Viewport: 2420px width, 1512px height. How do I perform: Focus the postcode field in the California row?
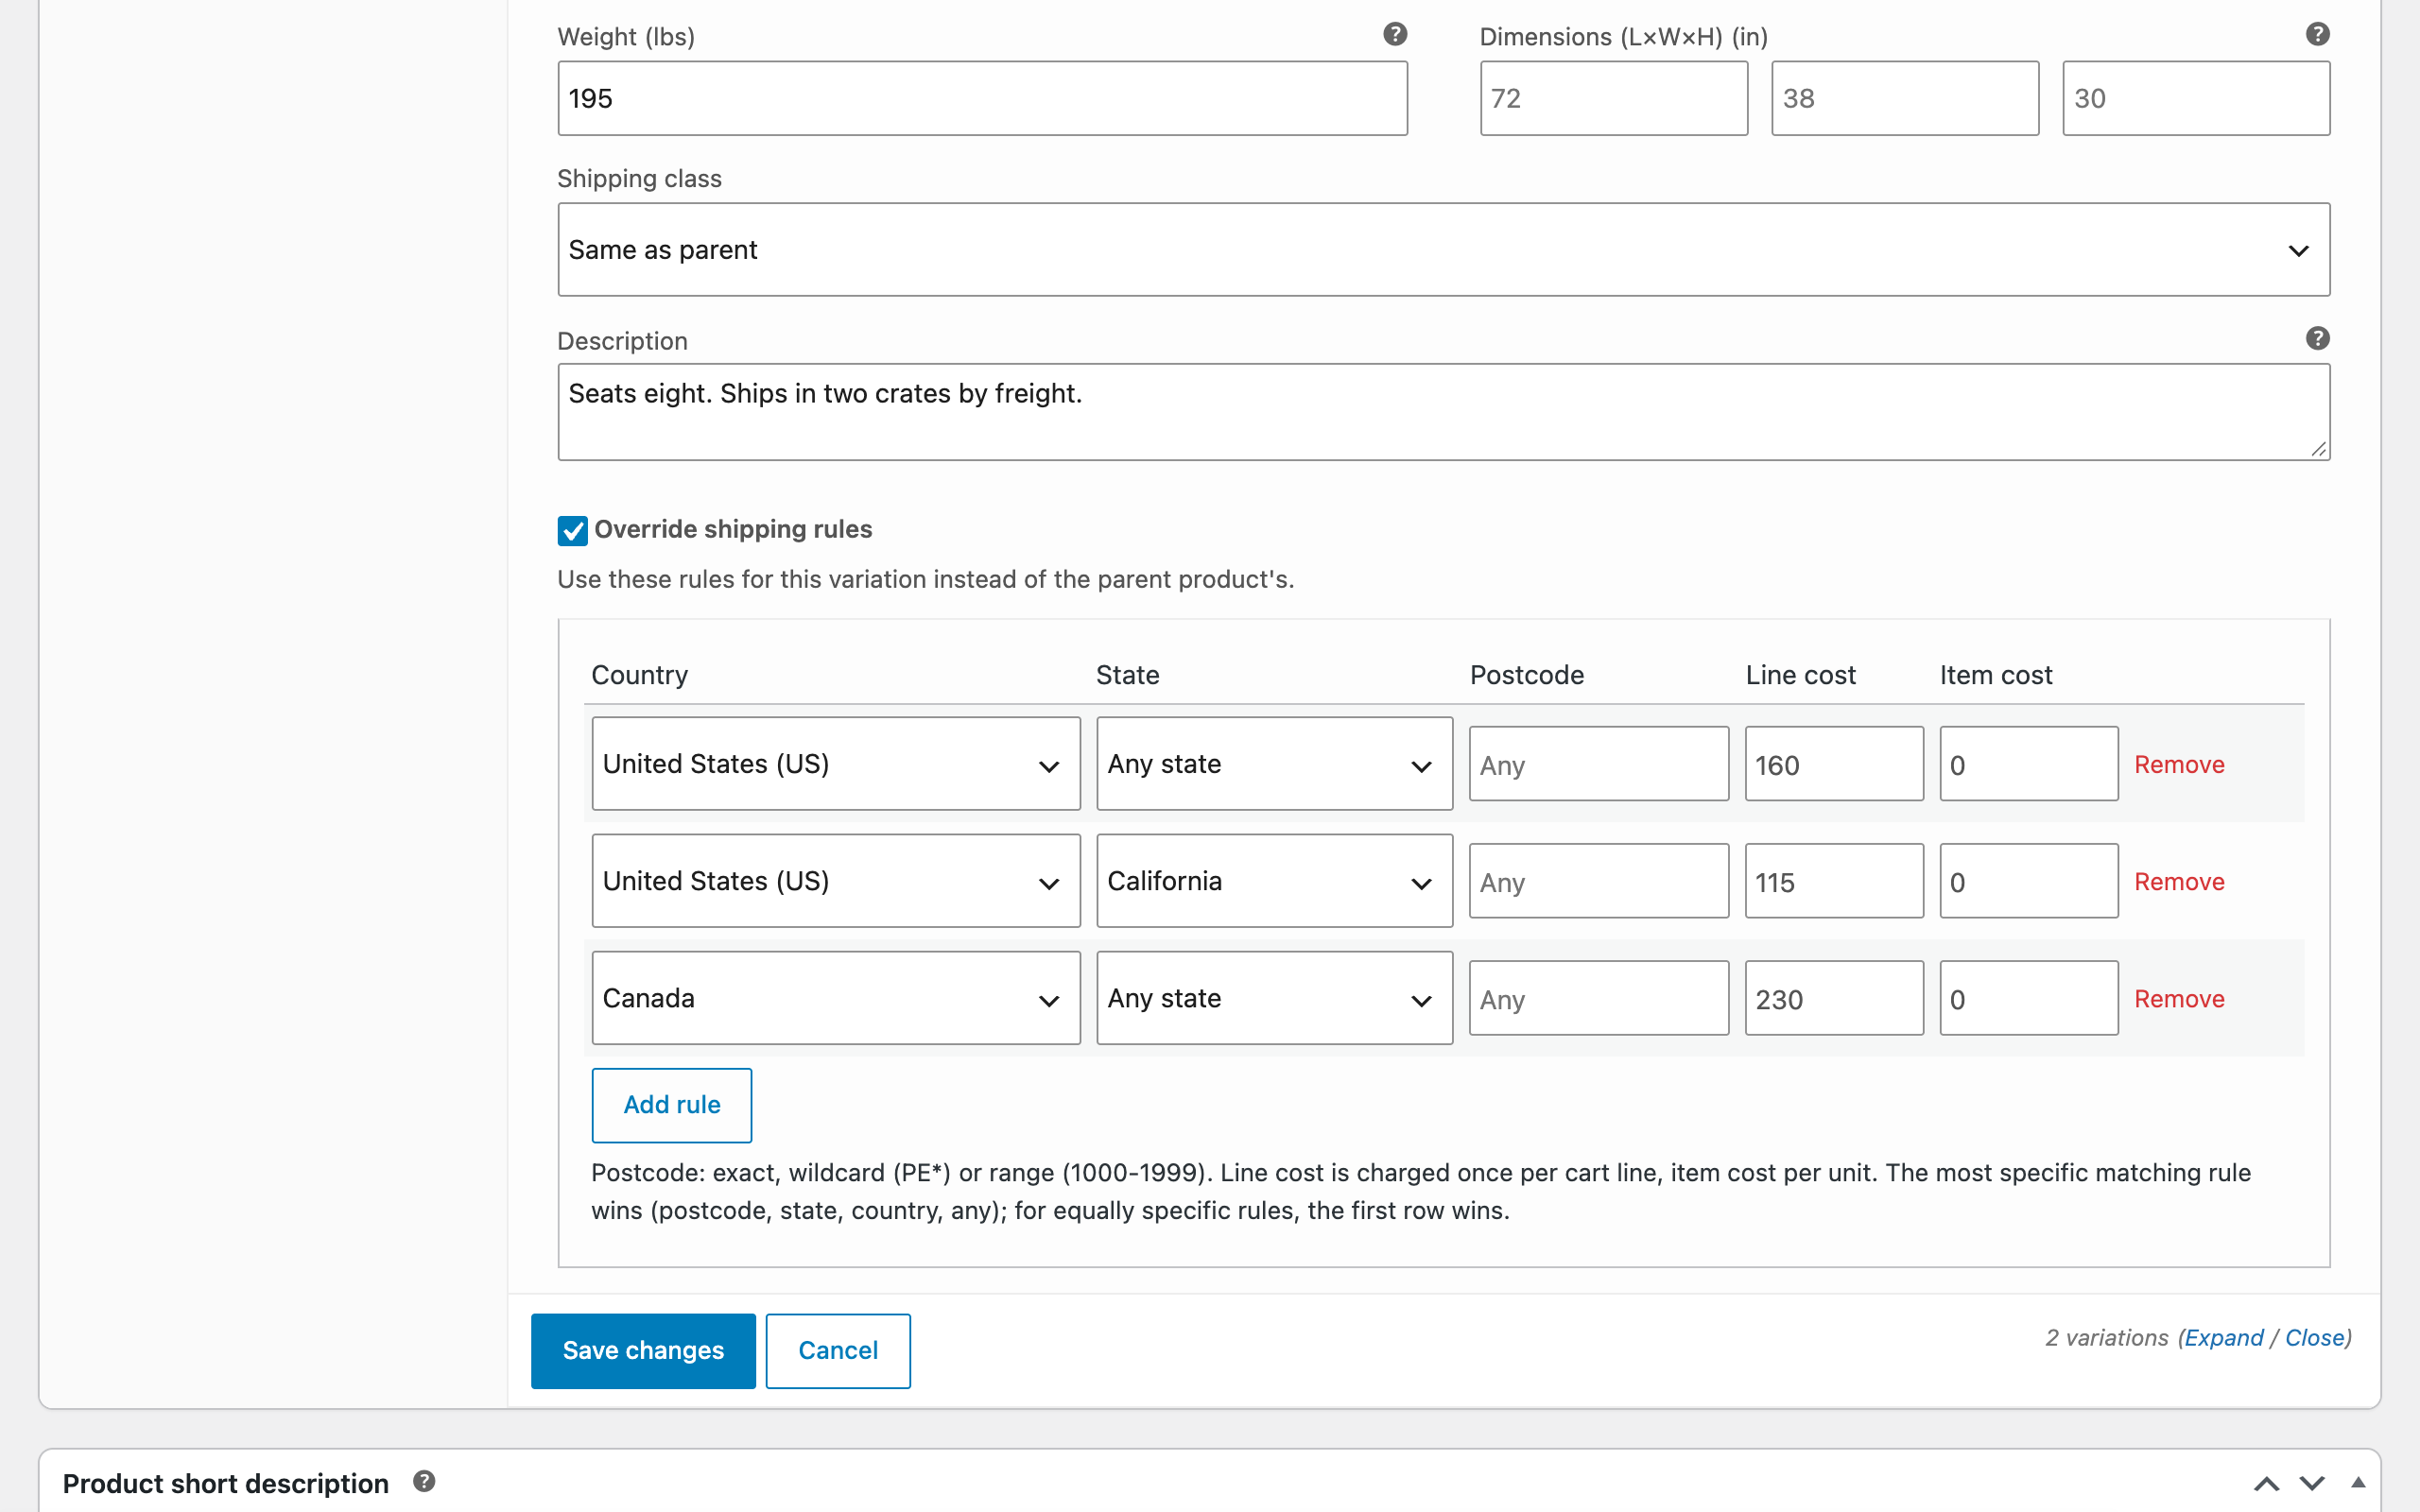point(1598,881)
